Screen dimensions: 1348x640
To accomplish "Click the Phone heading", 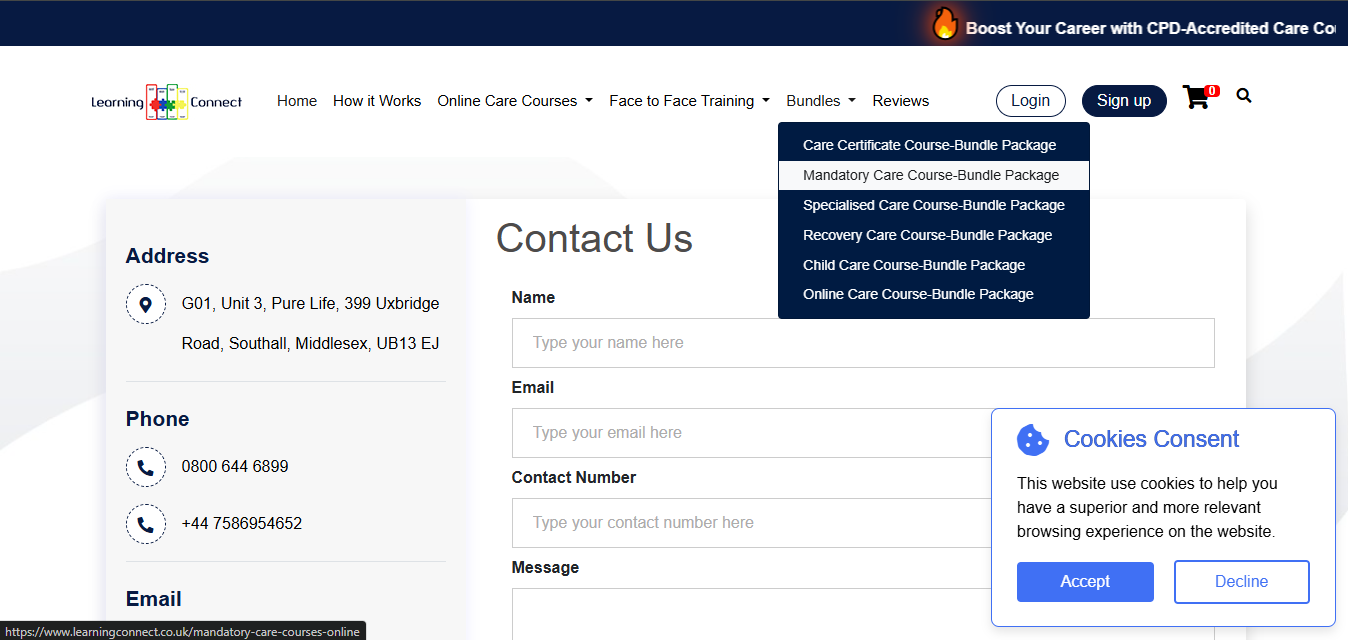I will point(157,419).
